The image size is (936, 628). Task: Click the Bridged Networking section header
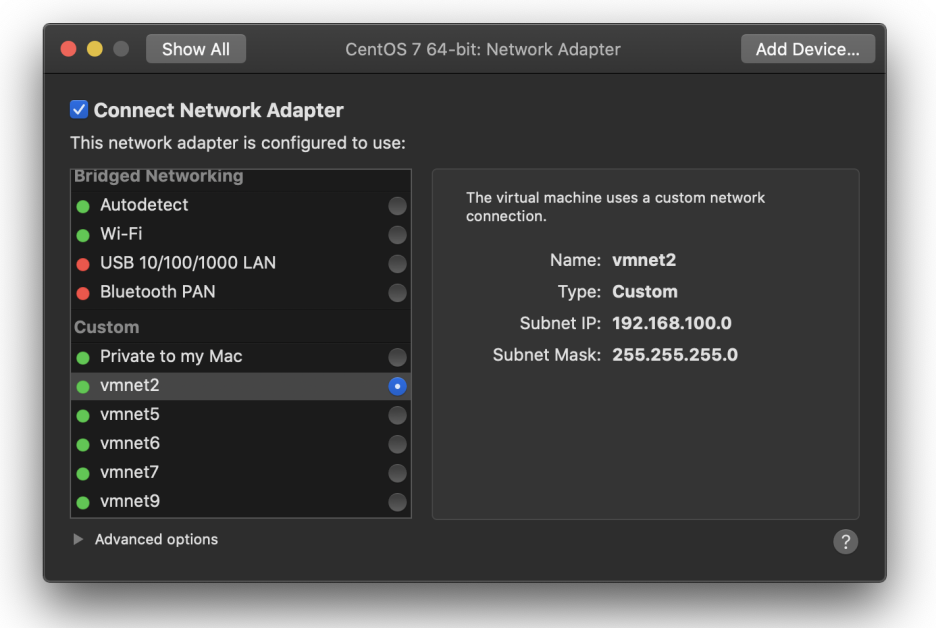click(159, 176)
